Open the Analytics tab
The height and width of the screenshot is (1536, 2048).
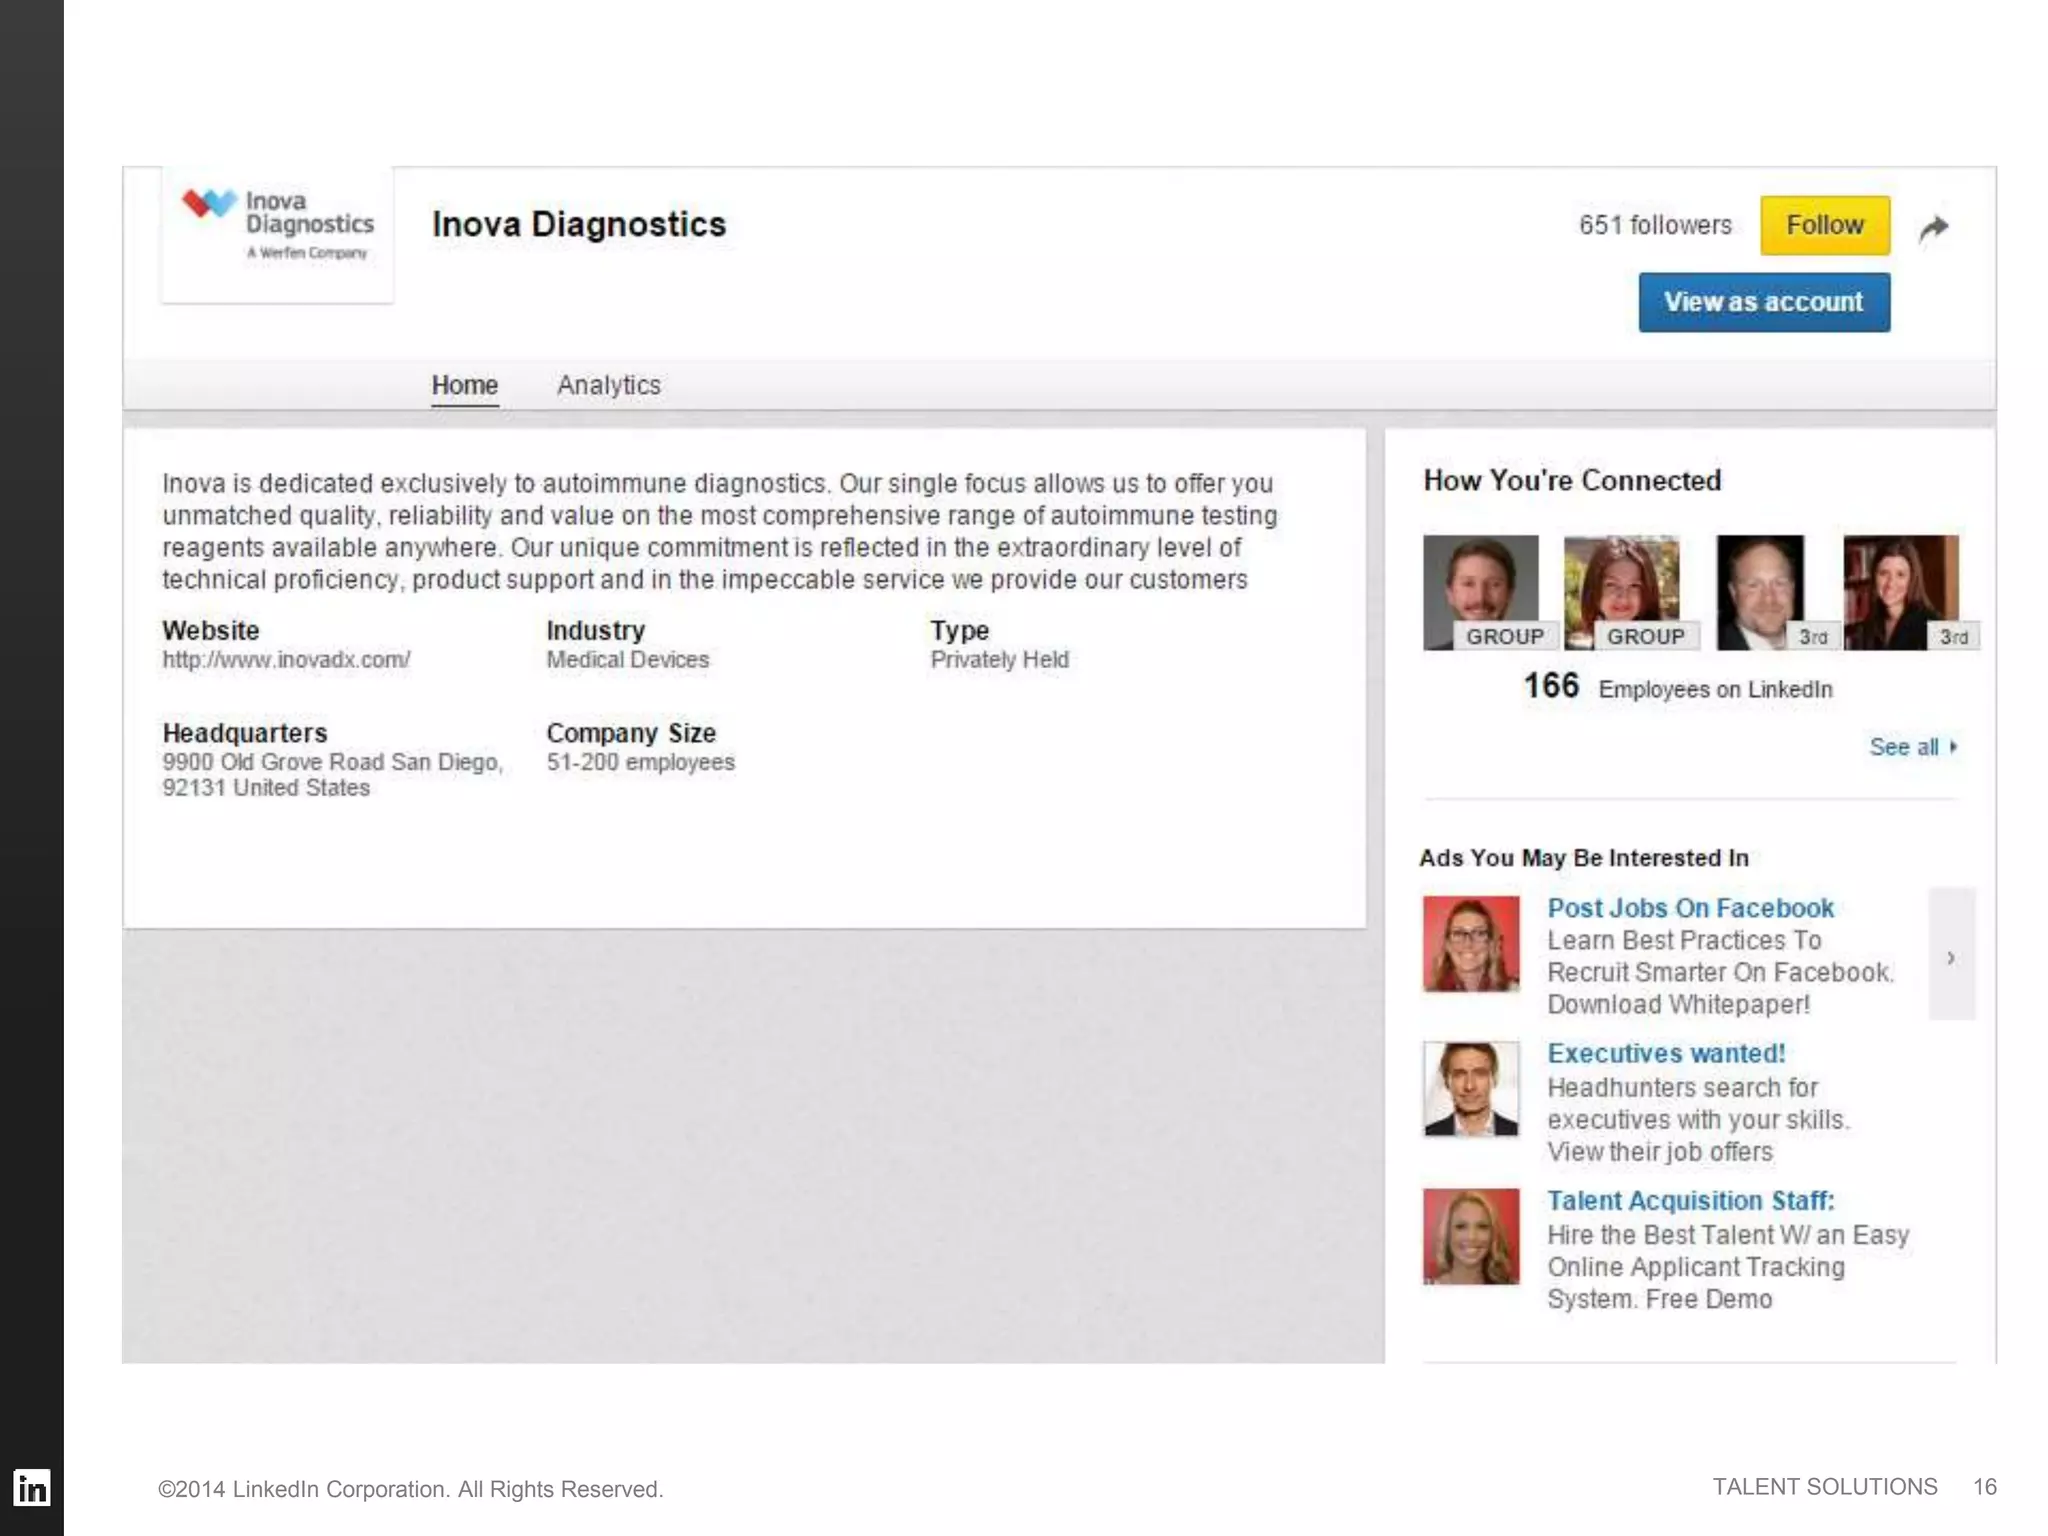pyautogui.click(x=609, y=385)
